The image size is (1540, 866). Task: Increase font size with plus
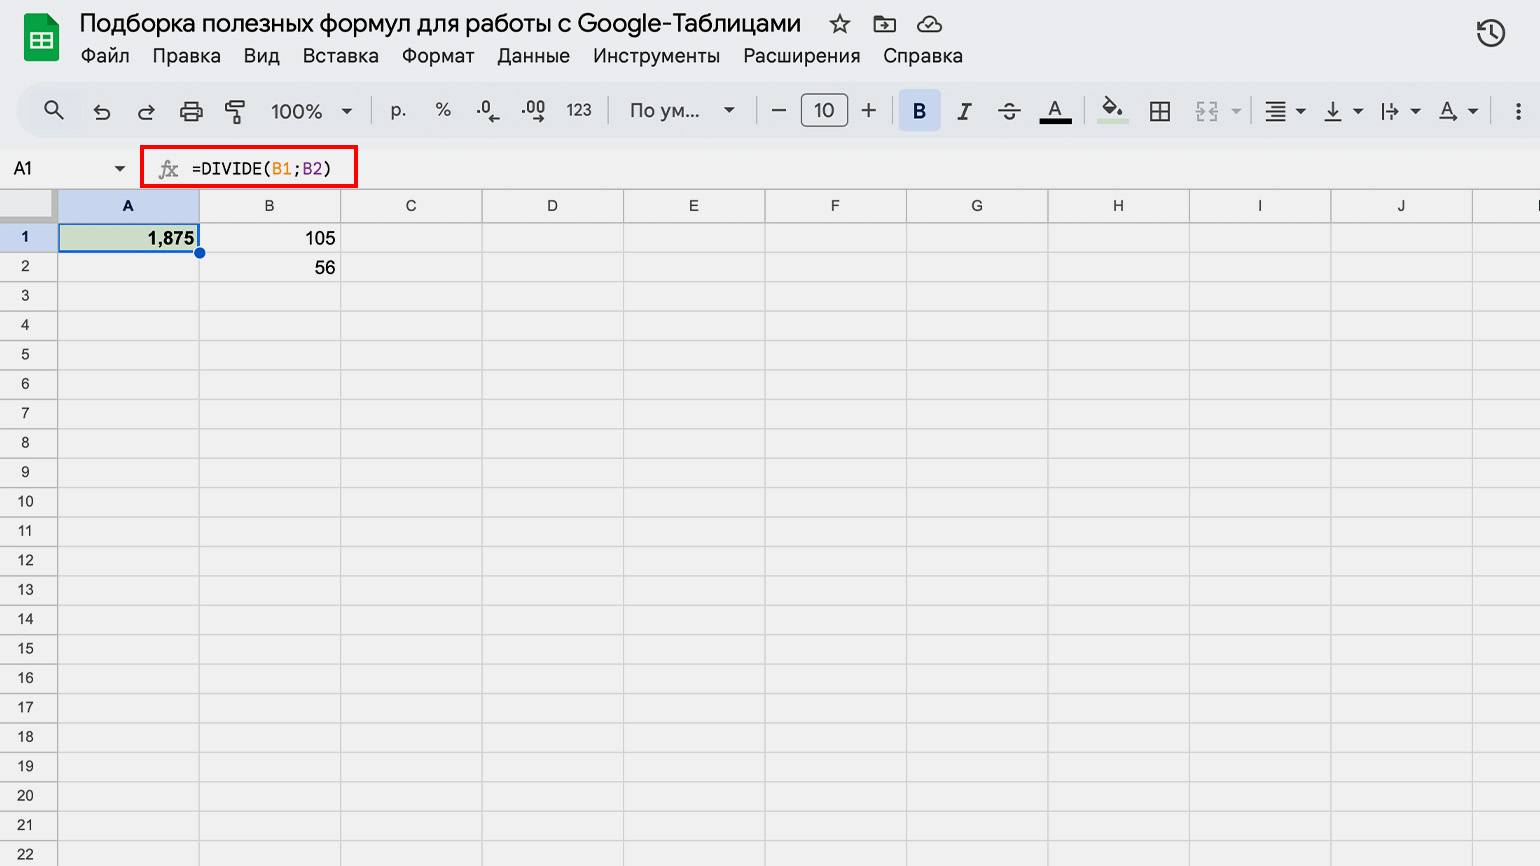pos(868,110)
